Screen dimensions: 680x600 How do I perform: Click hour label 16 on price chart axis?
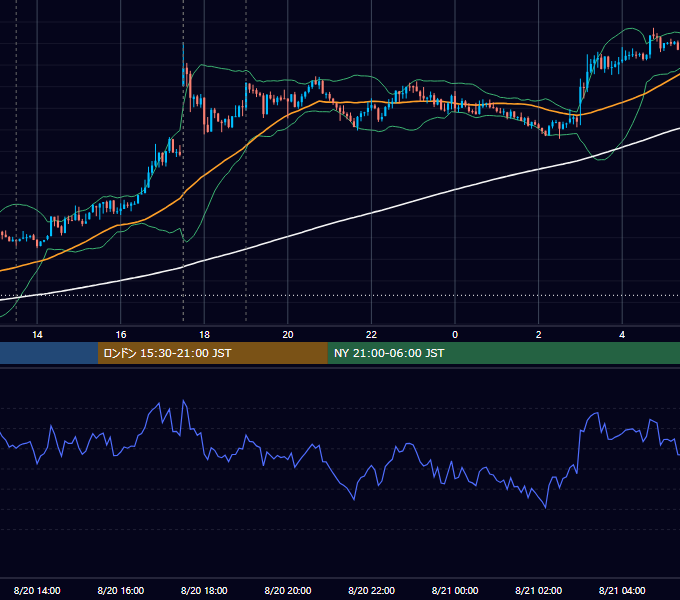[121, 335]
